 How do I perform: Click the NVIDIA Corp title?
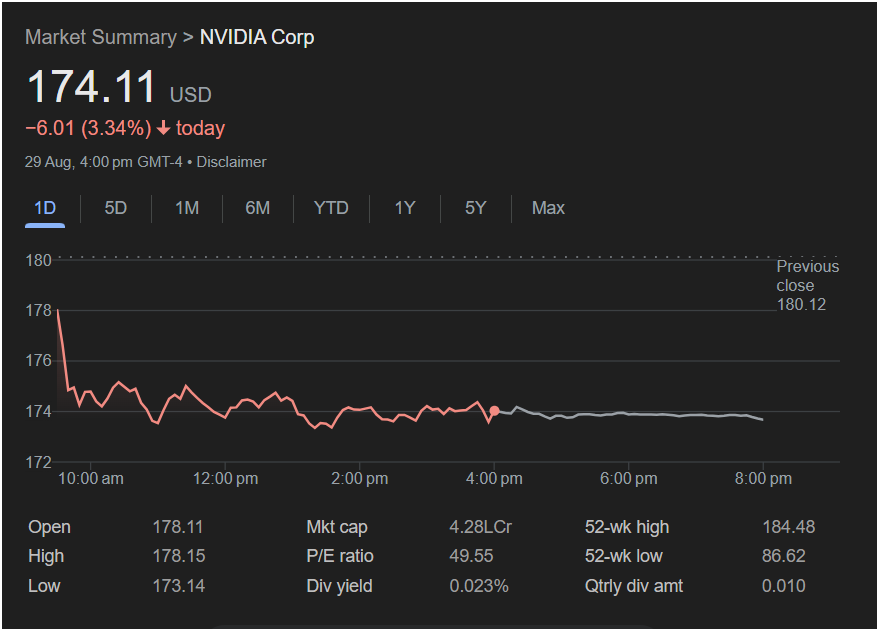click(257, 37)
